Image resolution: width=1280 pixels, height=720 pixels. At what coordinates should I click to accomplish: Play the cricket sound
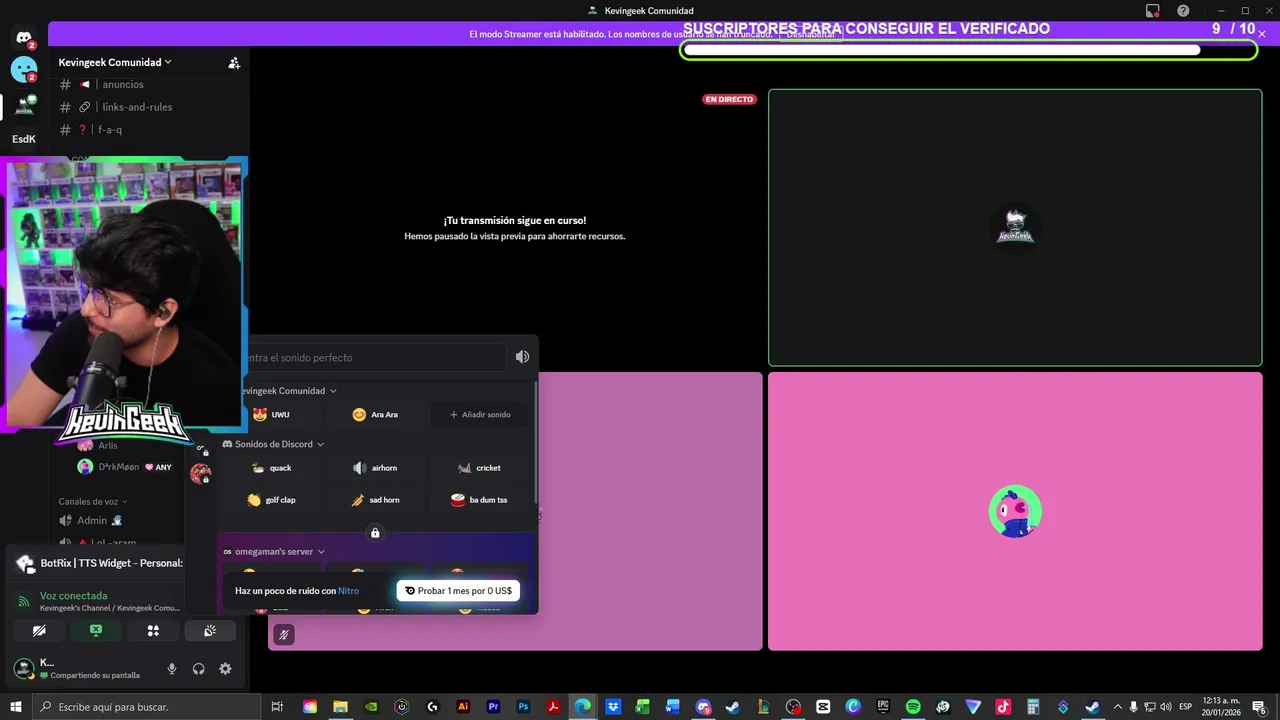pyautogui.click(x=479, y=468)
